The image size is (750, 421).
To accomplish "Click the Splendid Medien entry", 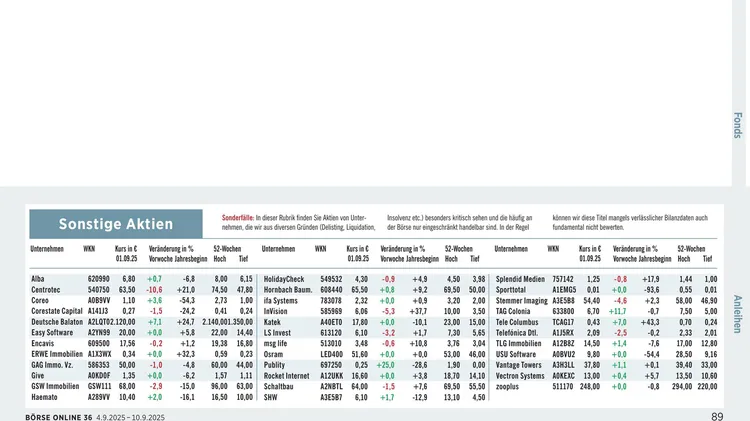I will tap(520, 279).
